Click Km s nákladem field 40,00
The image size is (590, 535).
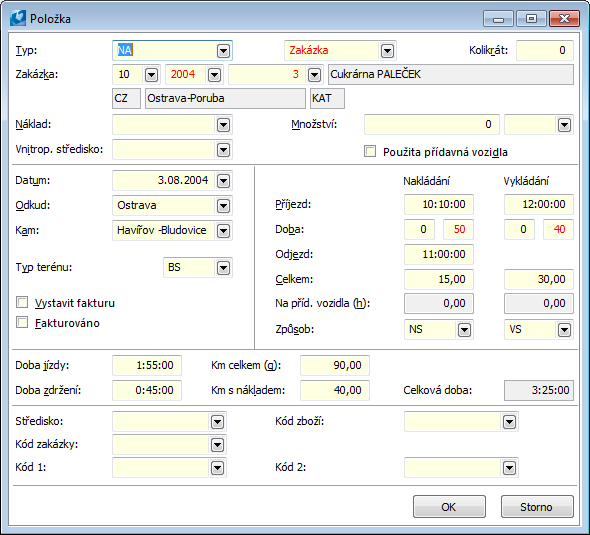coord(335,390)
